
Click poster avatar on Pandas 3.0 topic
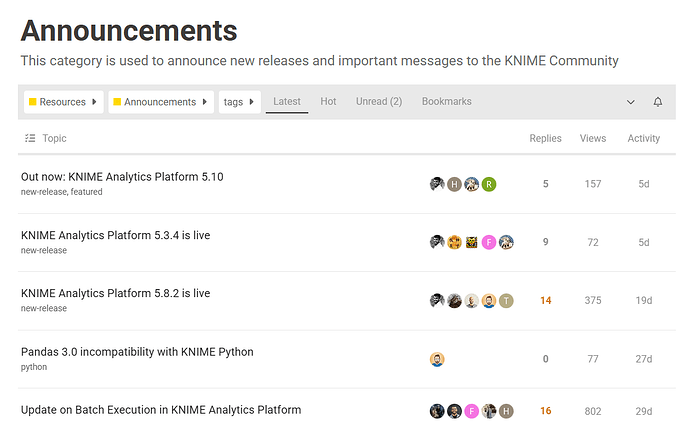coord(437,359)
